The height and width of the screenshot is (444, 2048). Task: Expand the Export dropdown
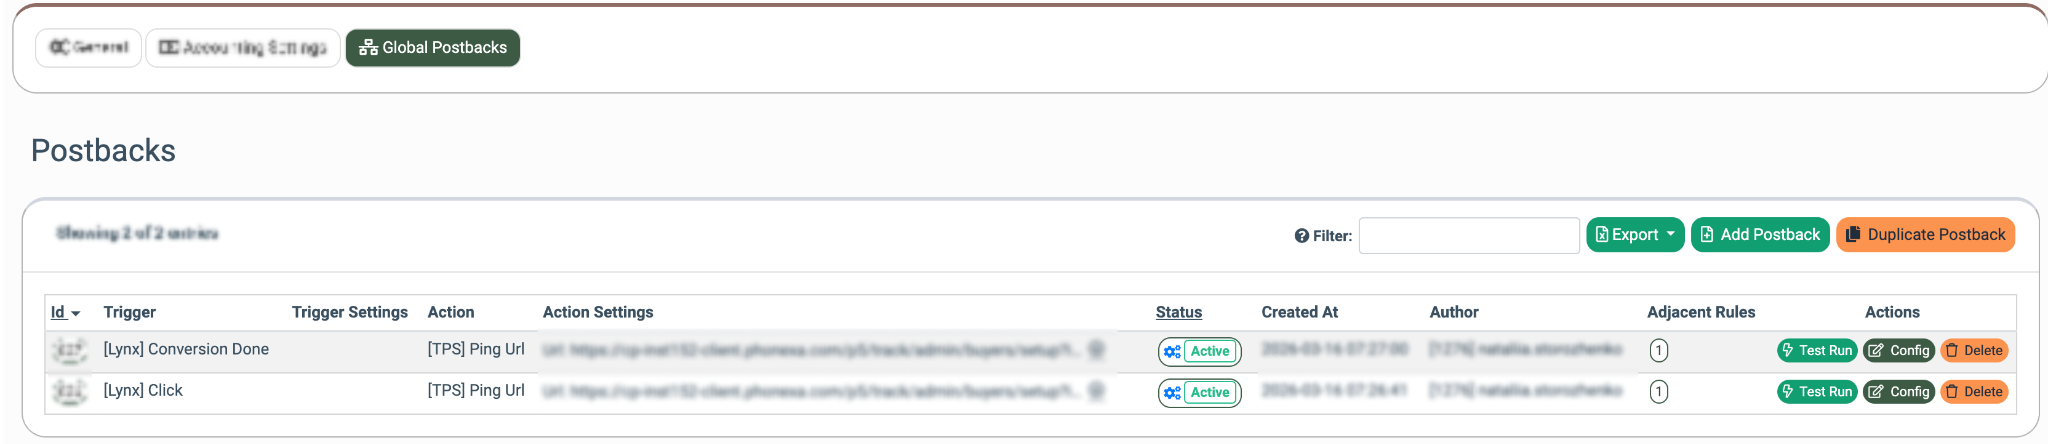[x=1635, y=235]
